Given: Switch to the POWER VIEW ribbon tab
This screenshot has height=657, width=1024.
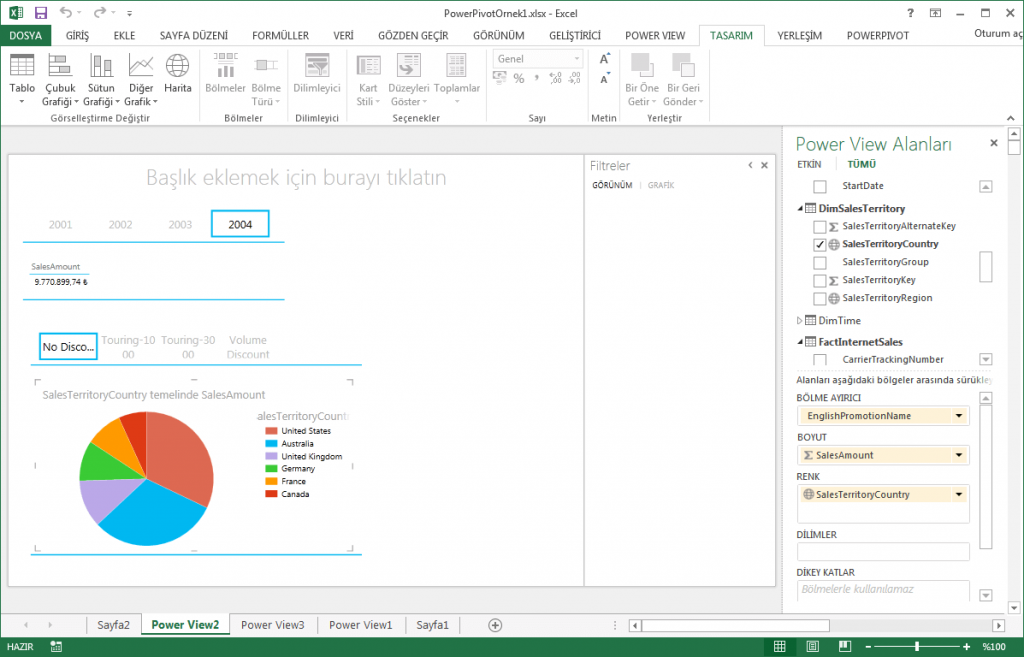Looking at the screenshot, I should 655,35.
